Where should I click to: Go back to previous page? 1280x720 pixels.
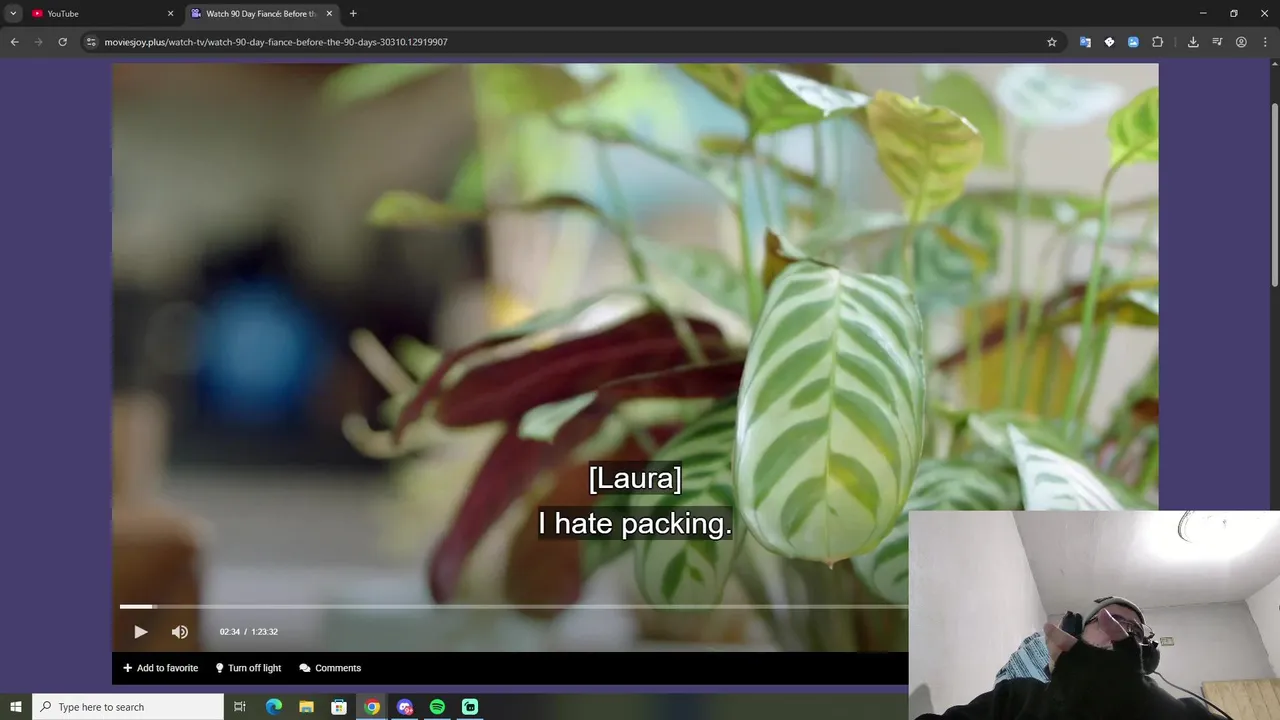click(x=14, y=42)
